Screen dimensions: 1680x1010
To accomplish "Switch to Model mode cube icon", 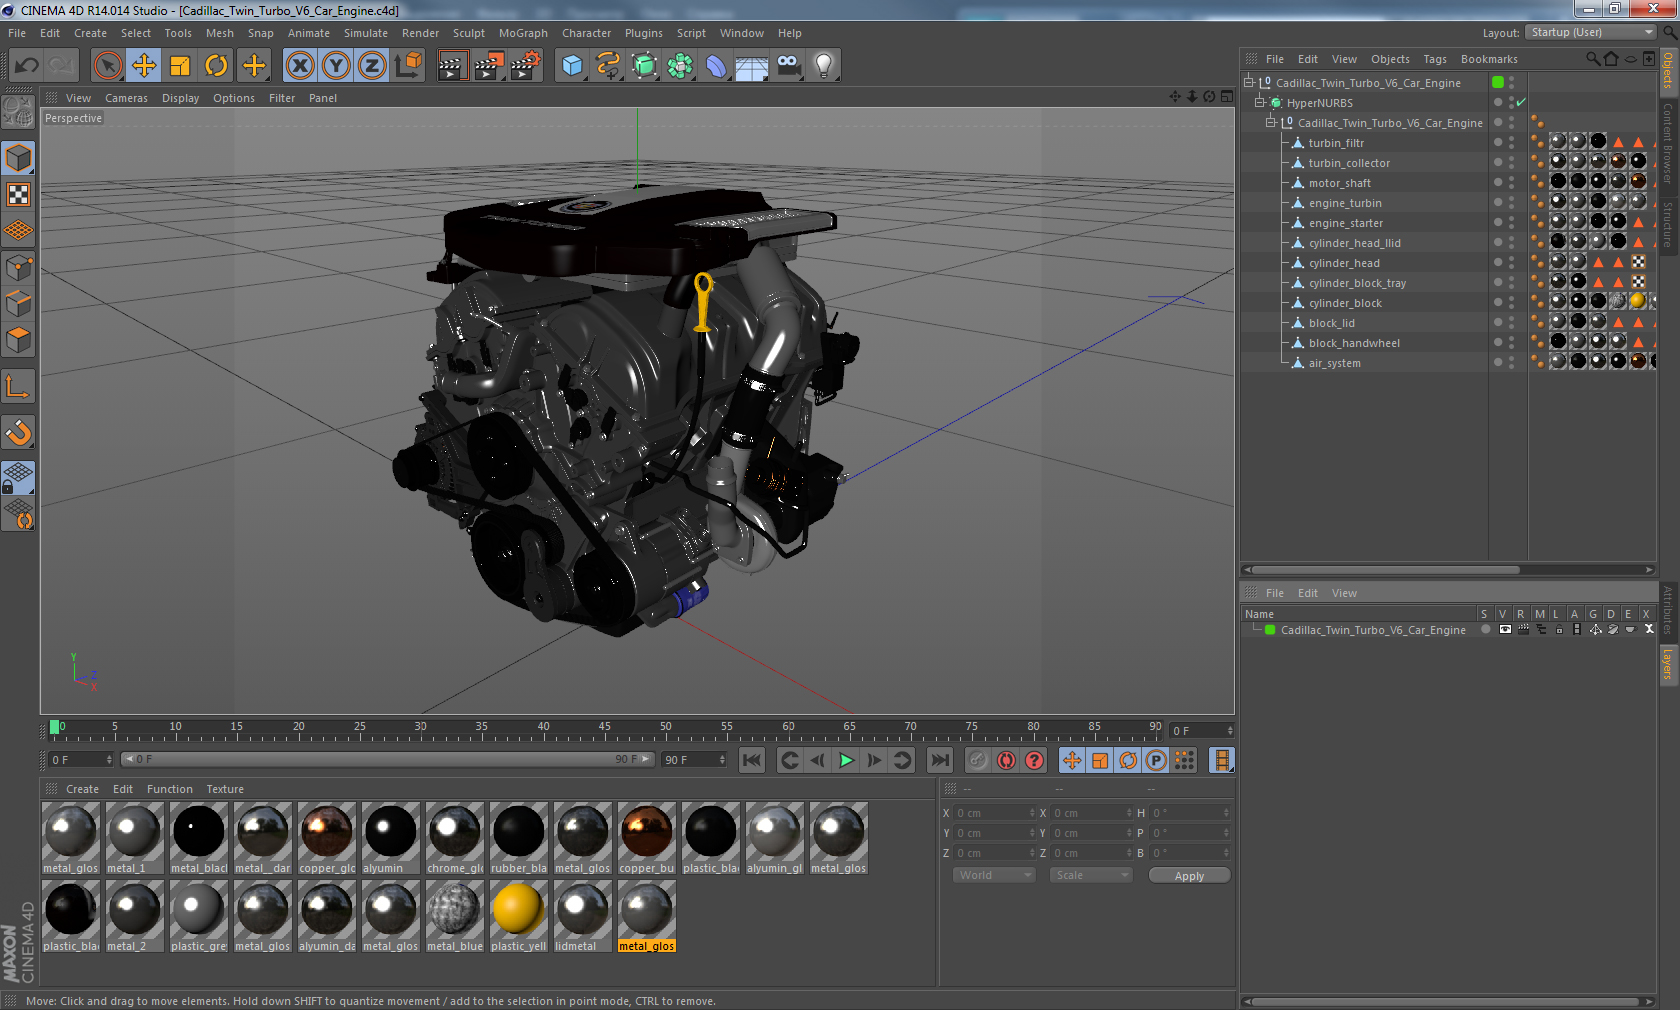I will pyautogui.click(x=18, y=158).
